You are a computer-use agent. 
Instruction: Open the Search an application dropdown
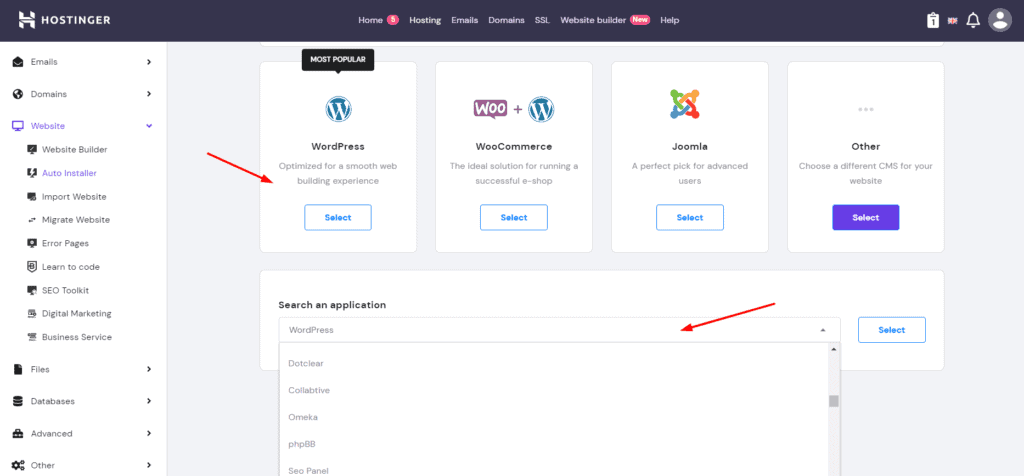[559, 330]
